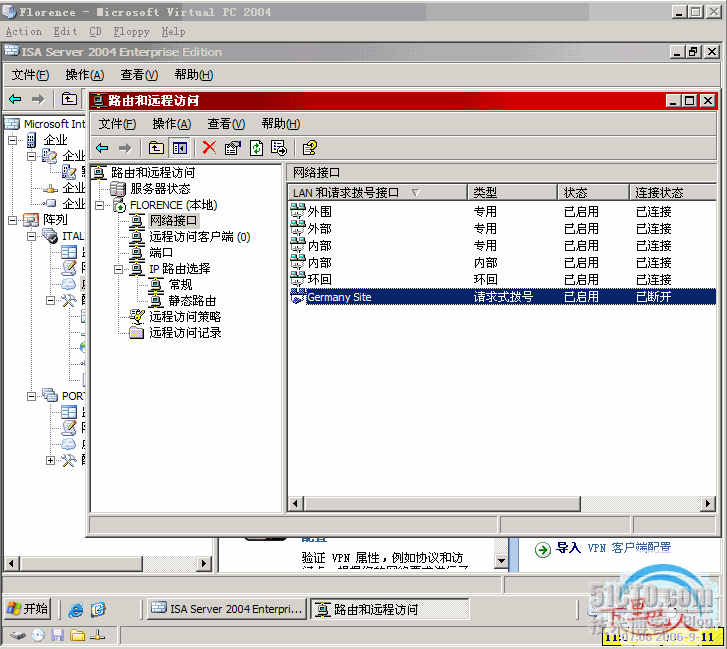Select the 端口 tree node
Image resolution: width=727 pixels, height=649 pixels.
[x=161, y=253]
